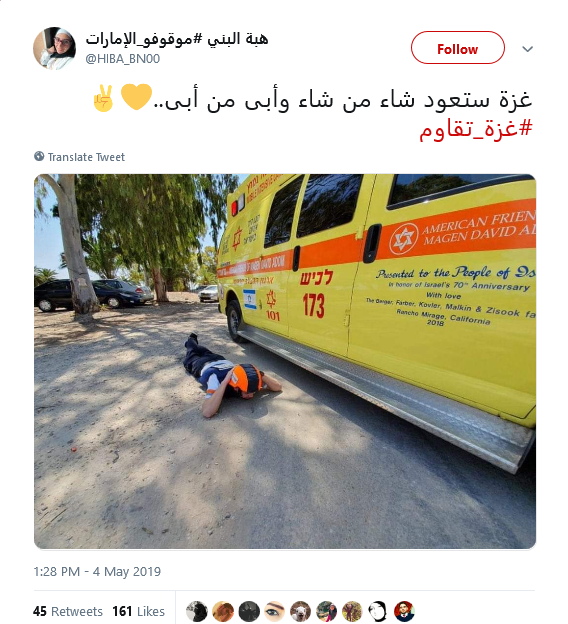Open the eye close-up liker avatar
Screen dimensions: 568x624
275,611
